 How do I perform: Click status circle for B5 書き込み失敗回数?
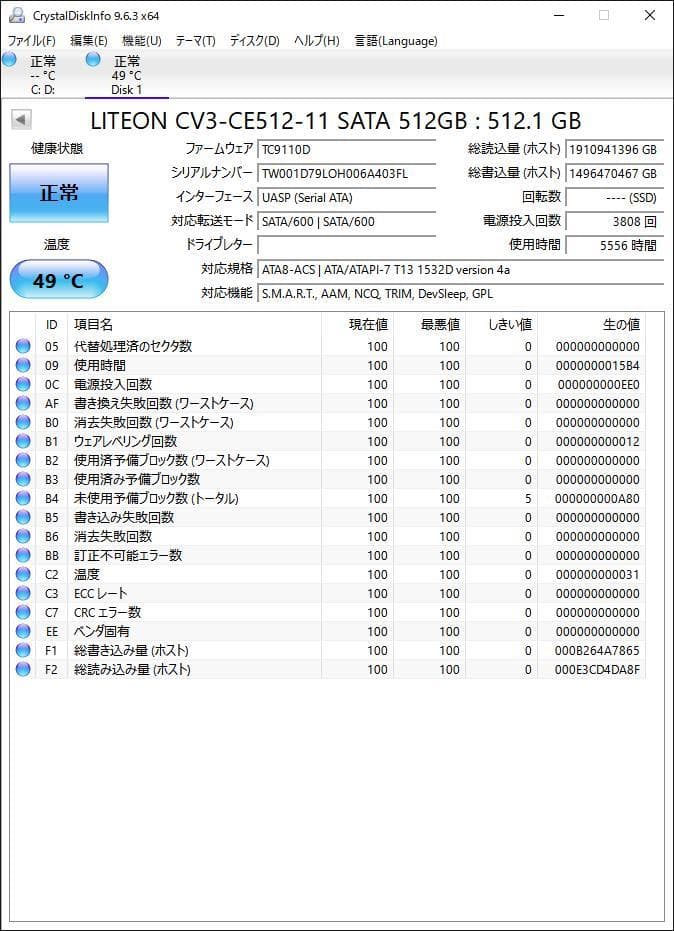(23, 517)
